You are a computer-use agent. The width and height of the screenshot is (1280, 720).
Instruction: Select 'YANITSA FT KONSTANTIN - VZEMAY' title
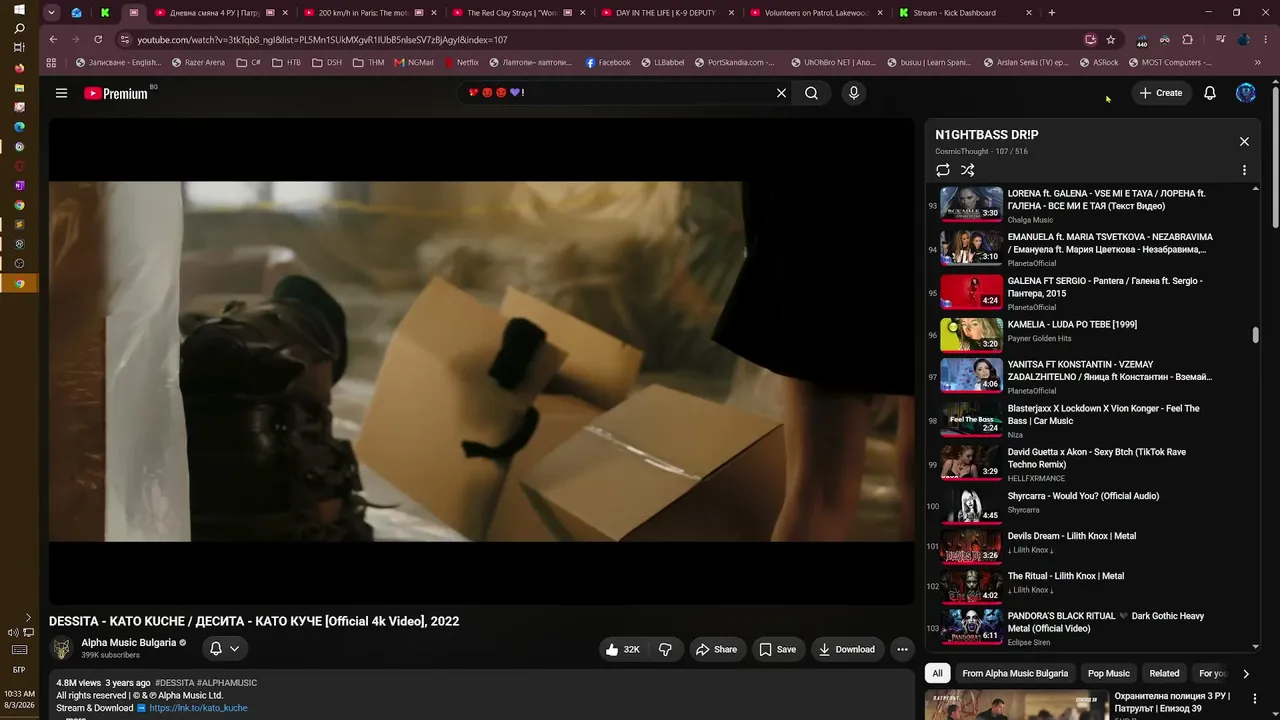(x=1109, y=371)
